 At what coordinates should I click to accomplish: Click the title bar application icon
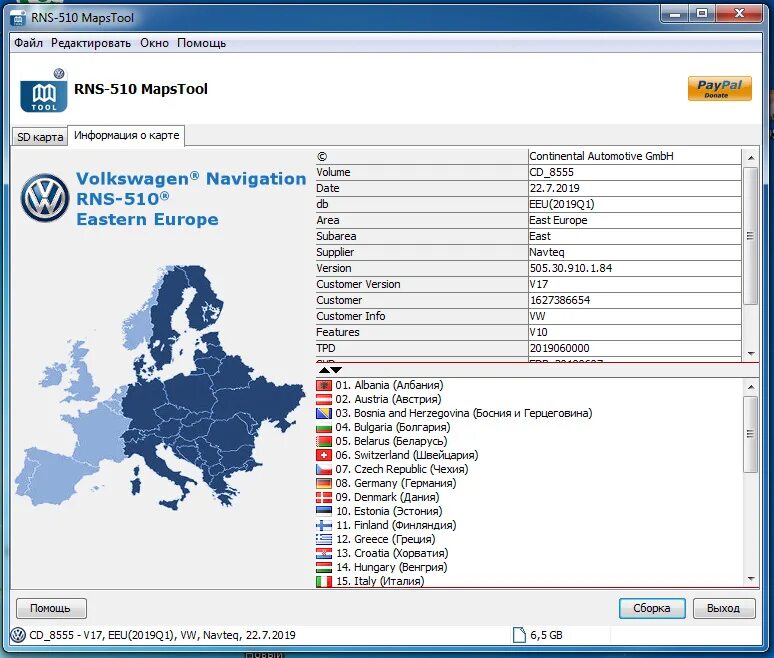pos(18,18)
